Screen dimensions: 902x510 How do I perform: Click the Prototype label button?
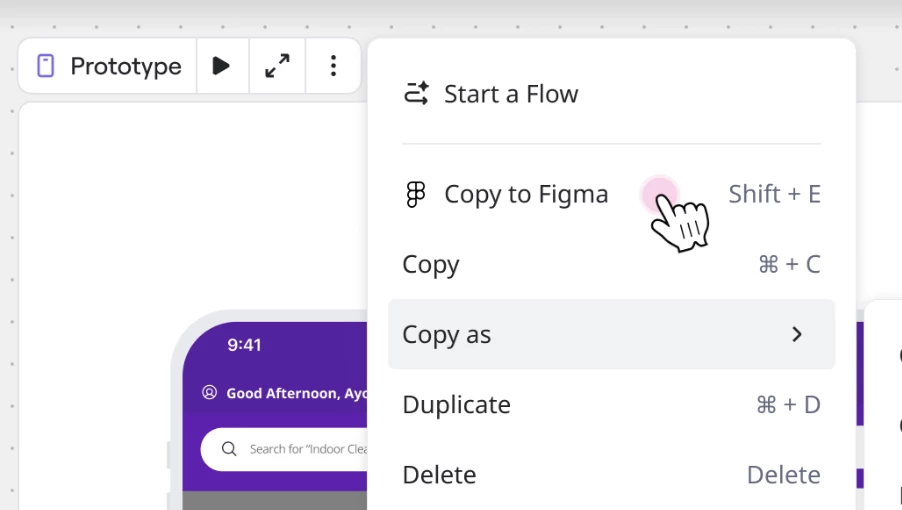coord(108,66)
